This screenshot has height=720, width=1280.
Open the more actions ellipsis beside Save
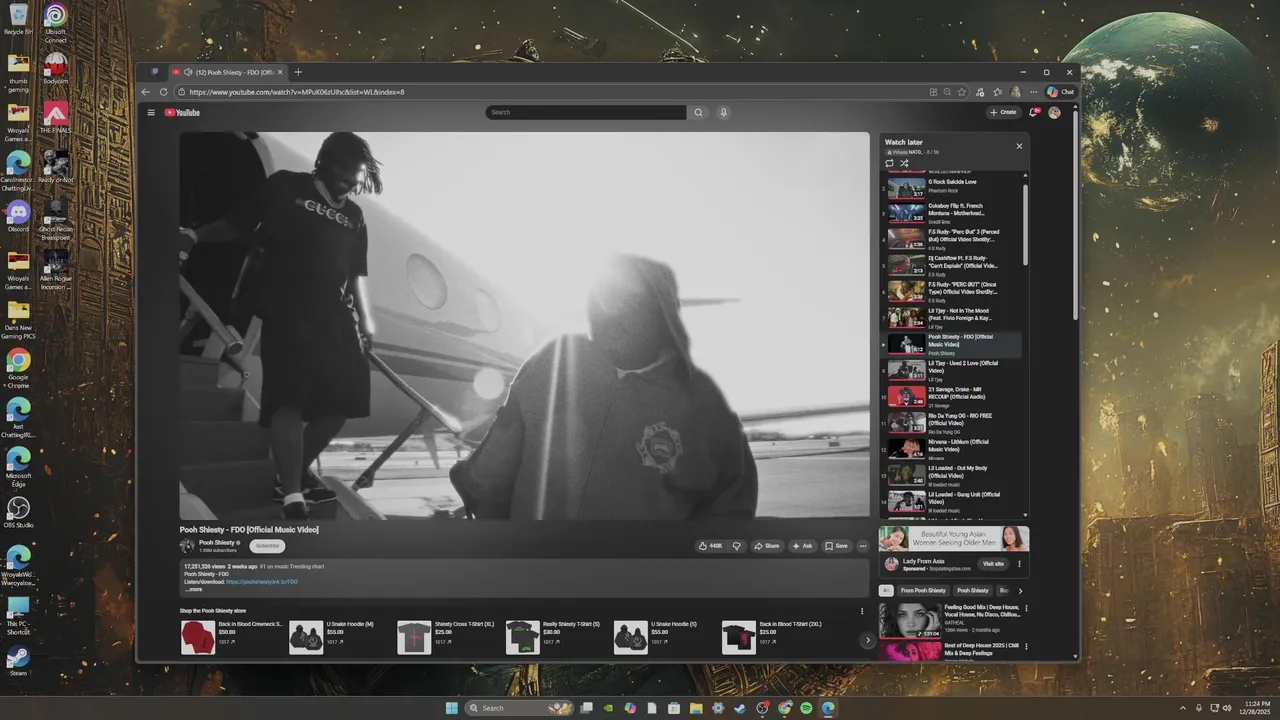(x=863, y=546)
